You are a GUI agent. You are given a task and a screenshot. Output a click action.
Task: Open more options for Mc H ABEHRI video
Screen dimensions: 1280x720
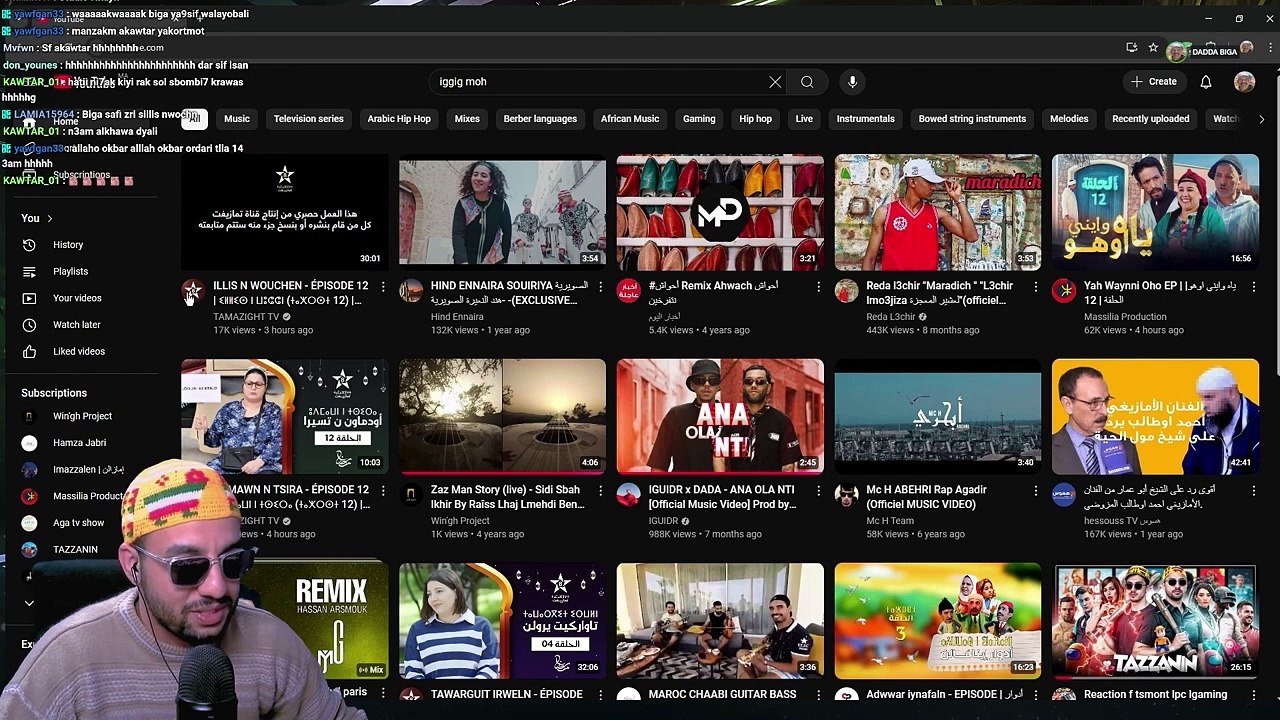(x=1036, y=491)
